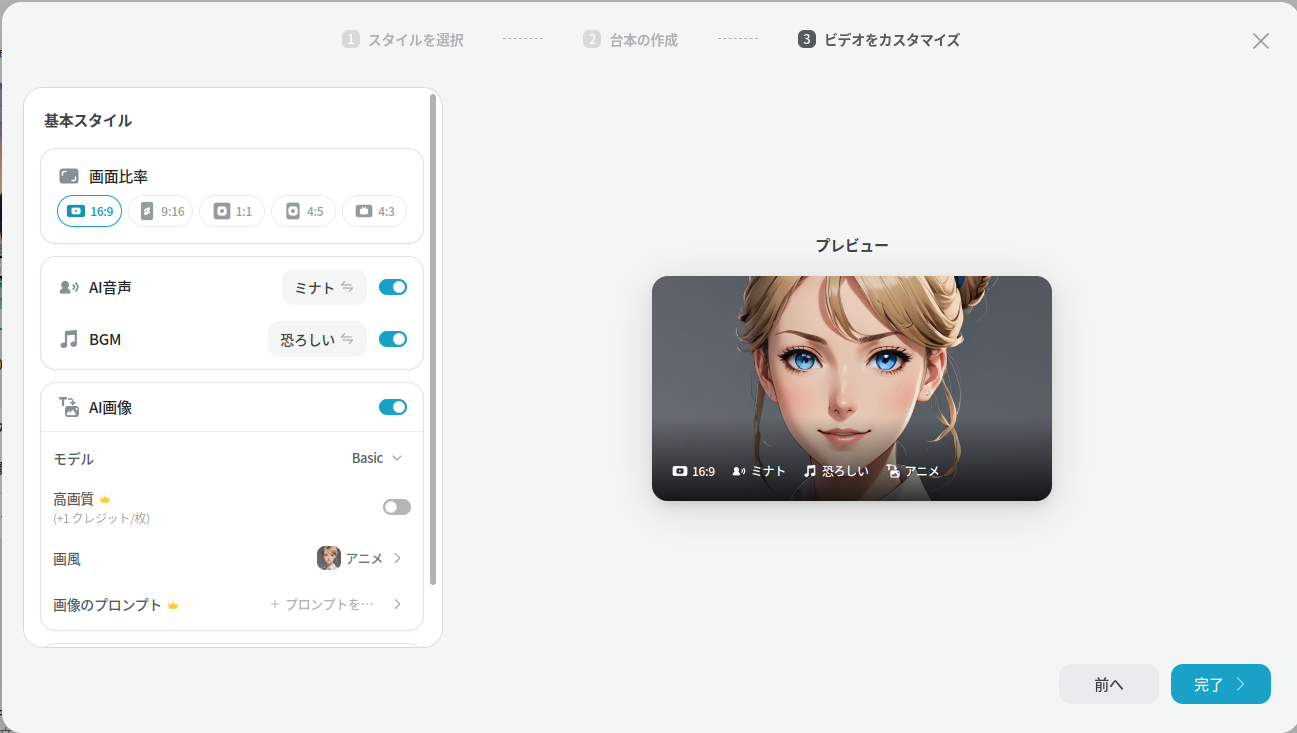Image resolution: width=1297 pixels, height=733 pixels.
Task: Expand the 画風 style chevron
Action: (x=397, y=558)
